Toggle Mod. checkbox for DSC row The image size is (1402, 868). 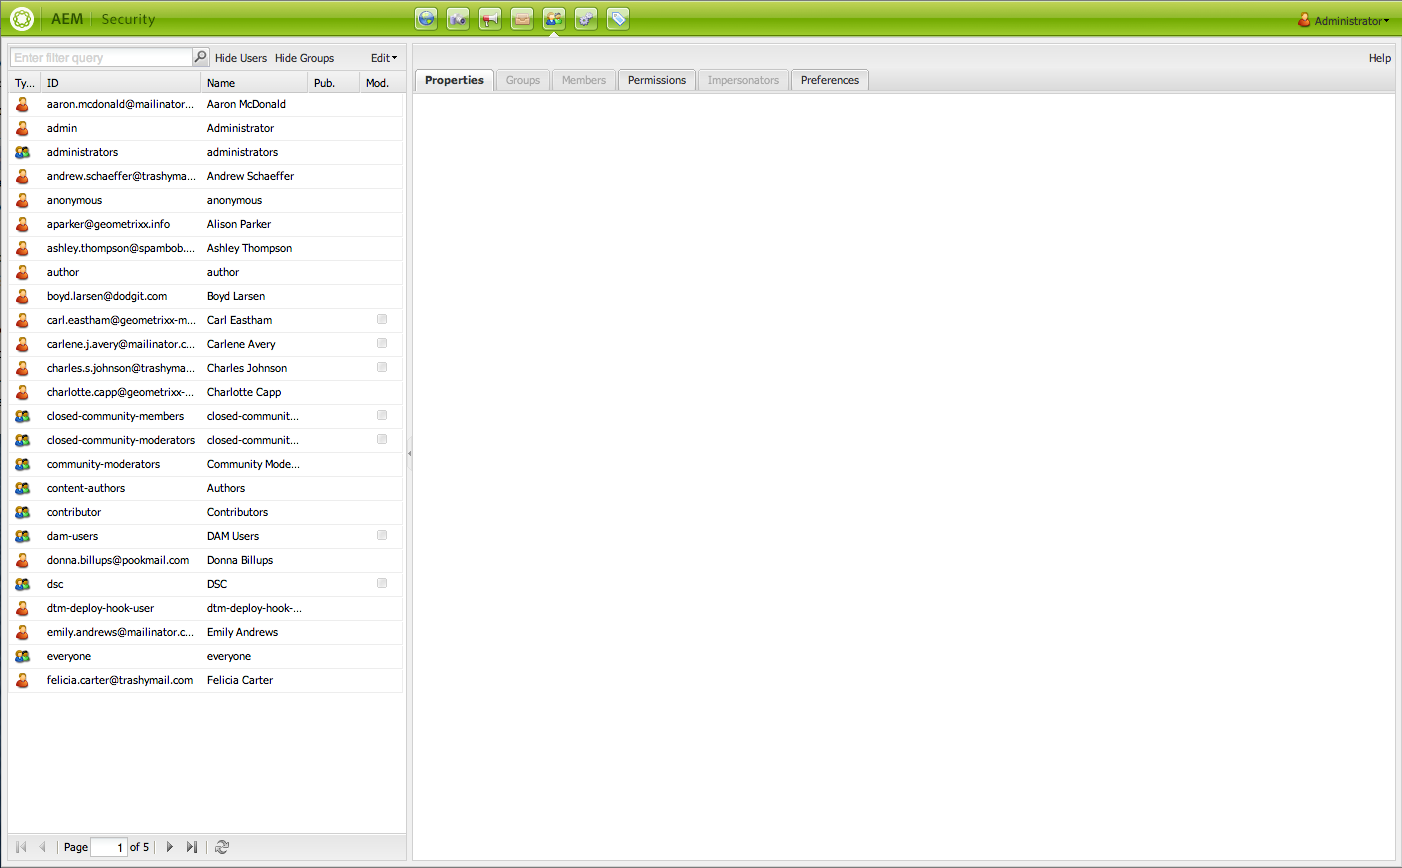[x=382, y=583]
